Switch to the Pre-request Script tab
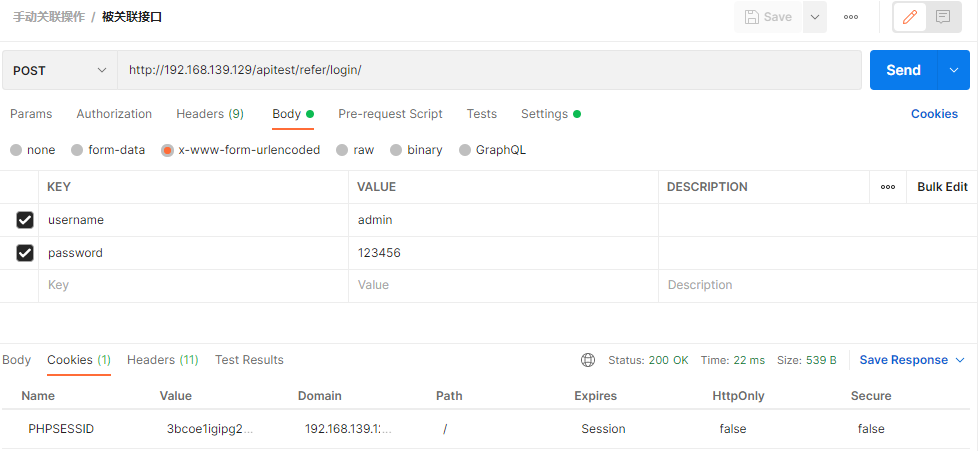This screenshot has height=451, width=978. (390, 114)
